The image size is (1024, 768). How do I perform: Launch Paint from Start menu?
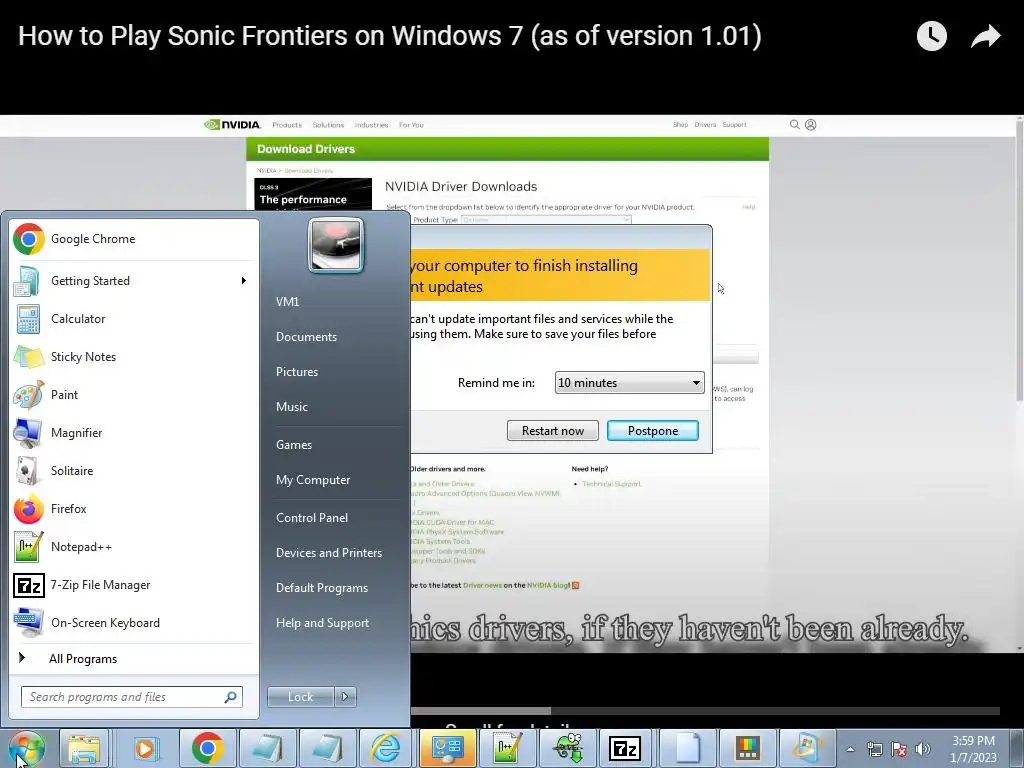coord(134,394)
